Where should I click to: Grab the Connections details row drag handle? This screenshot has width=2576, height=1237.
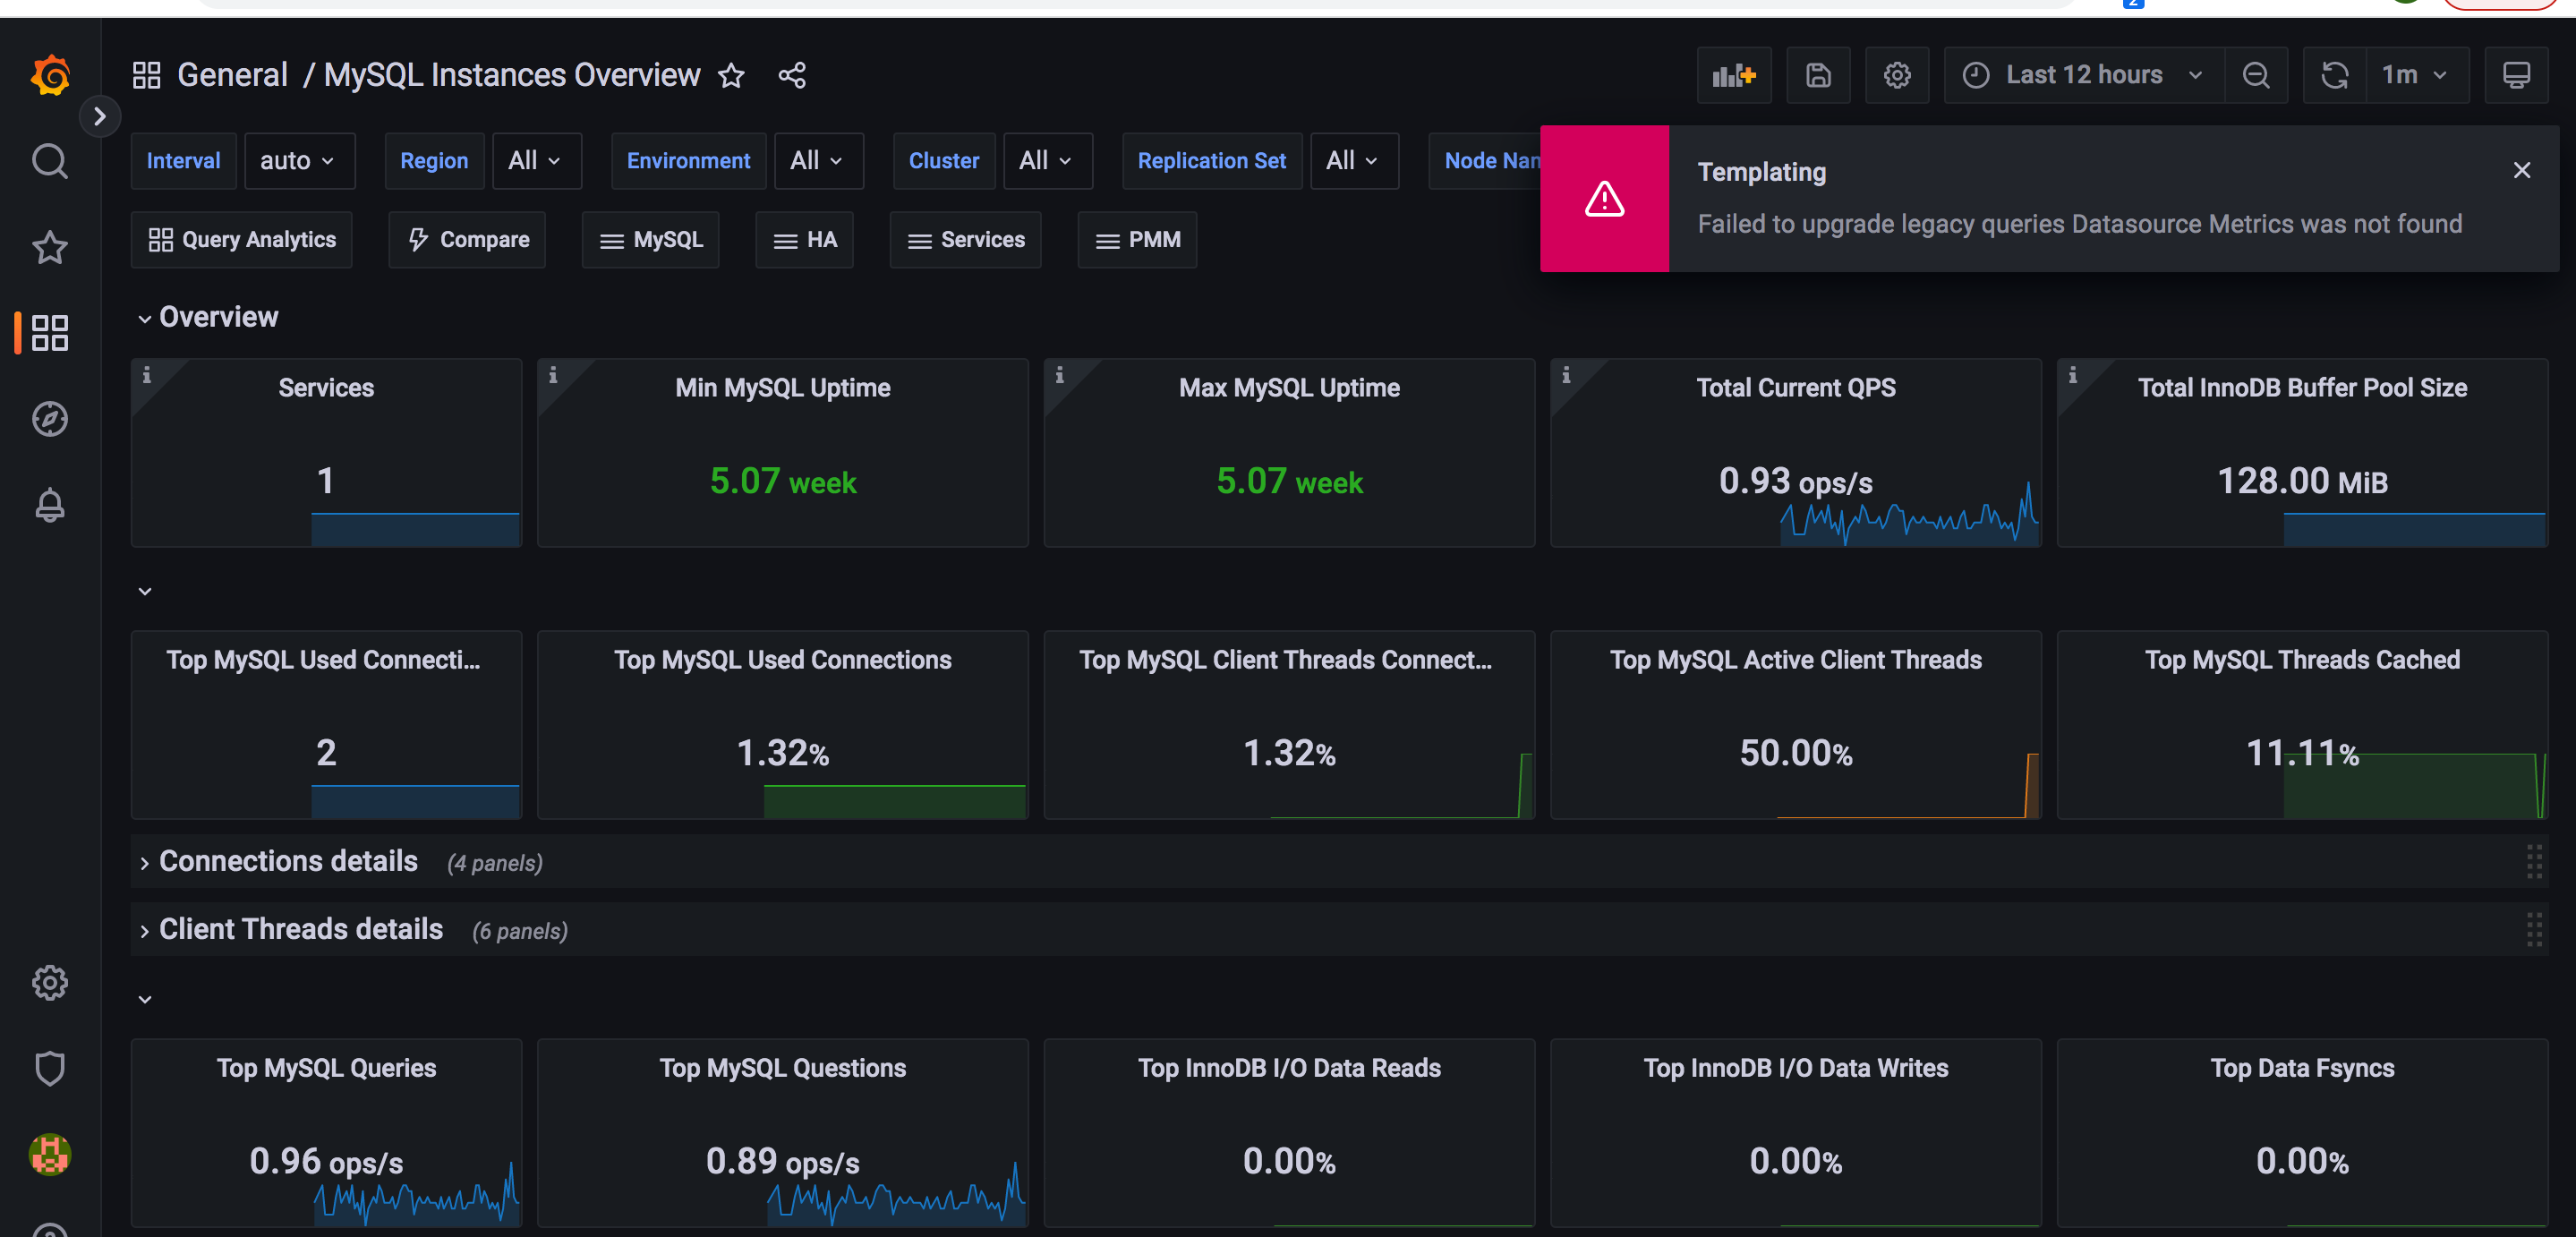[2534, 862]
